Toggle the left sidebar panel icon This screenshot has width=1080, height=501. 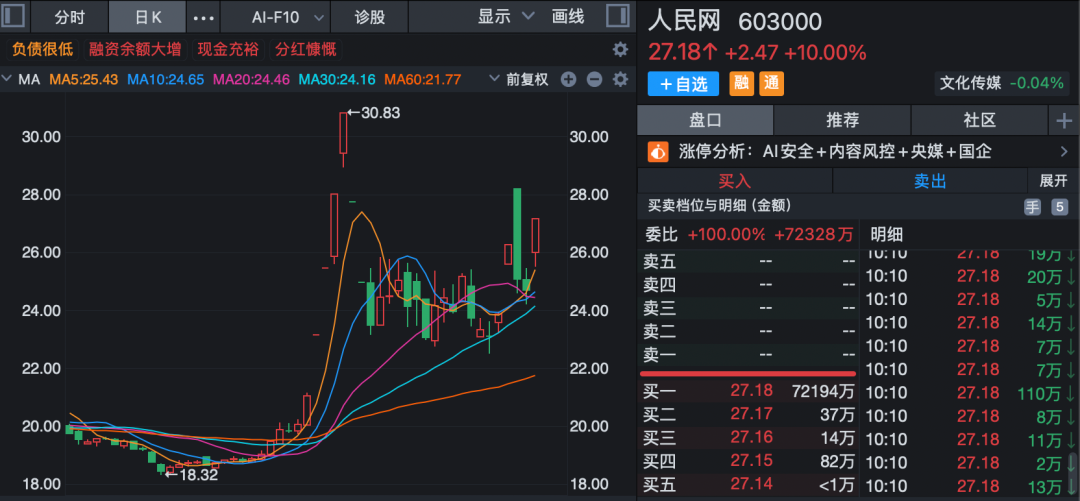click(x=13, y=17)
